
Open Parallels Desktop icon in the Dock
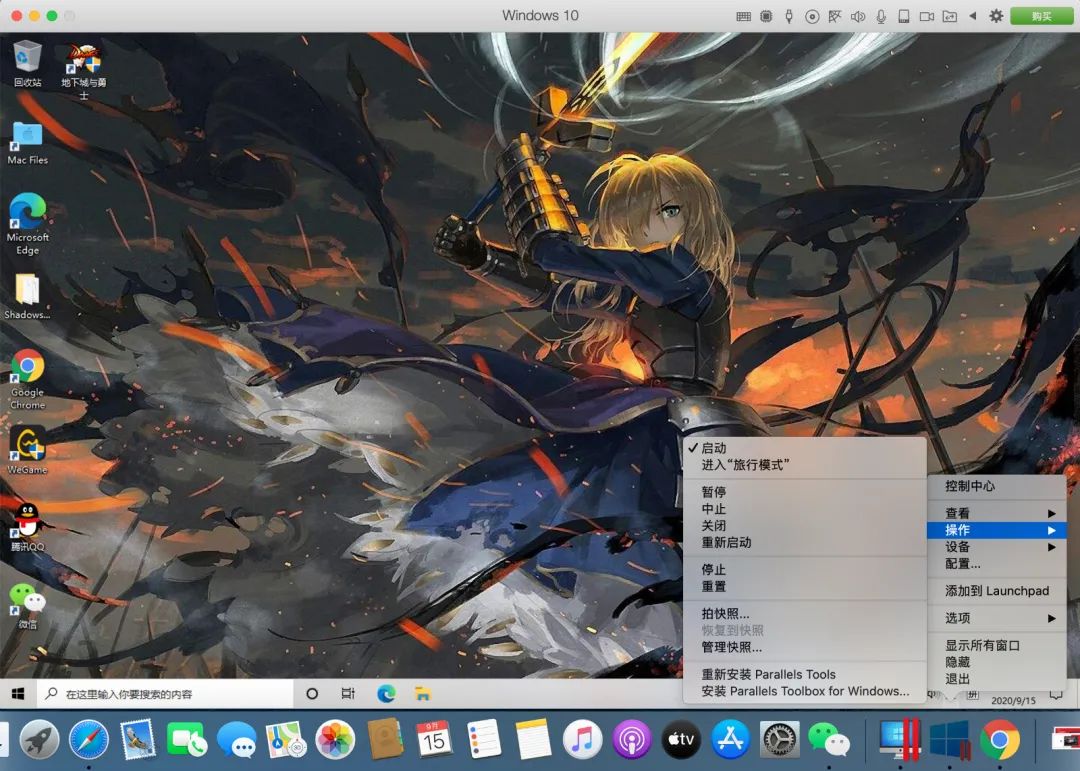coord(900,740)
